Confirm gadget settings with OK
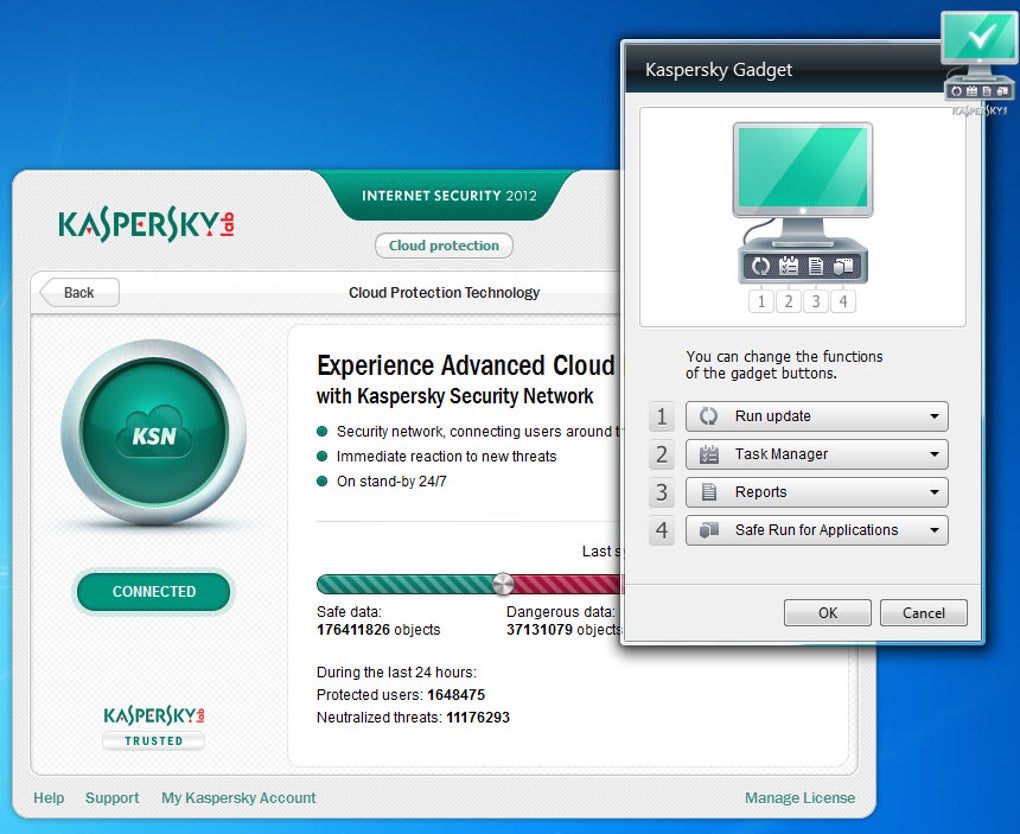This screenshot has height=834, width=1020. coord(827,613)
